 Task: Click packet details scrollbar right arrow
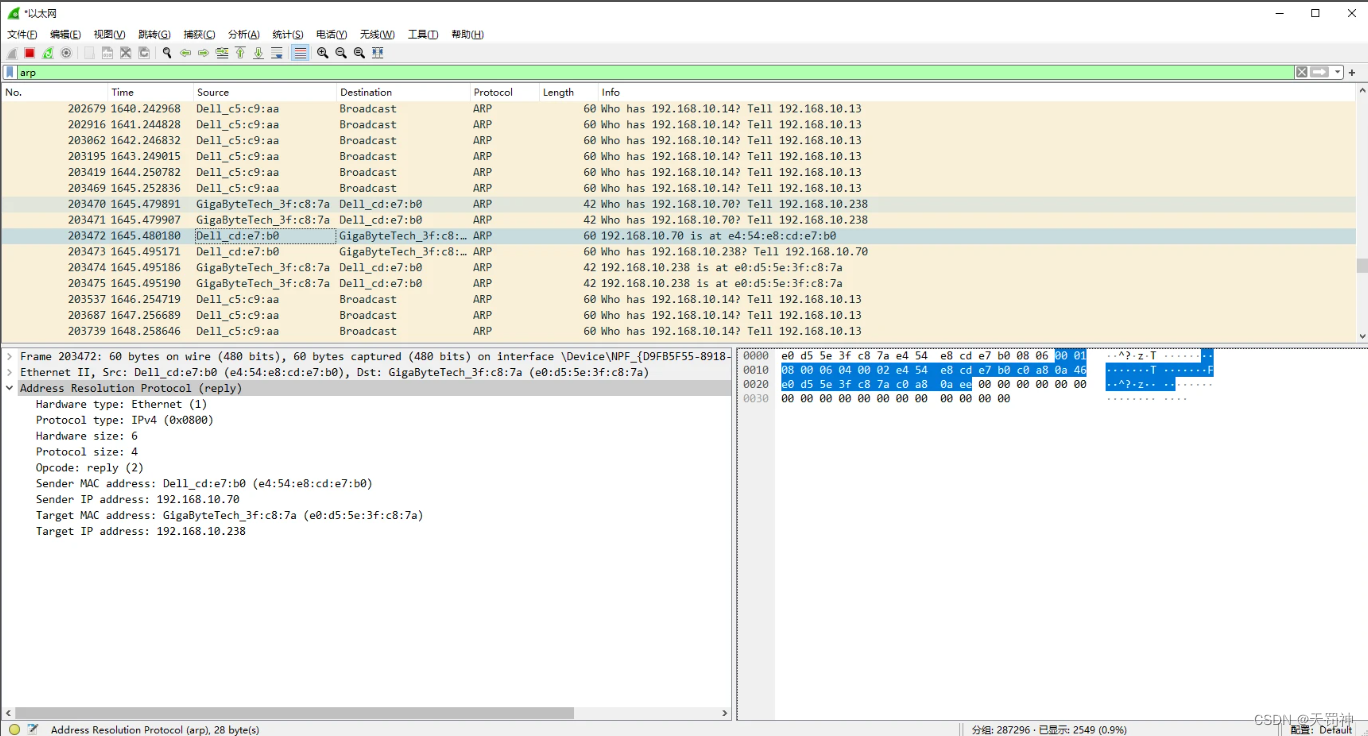[726, 713]
